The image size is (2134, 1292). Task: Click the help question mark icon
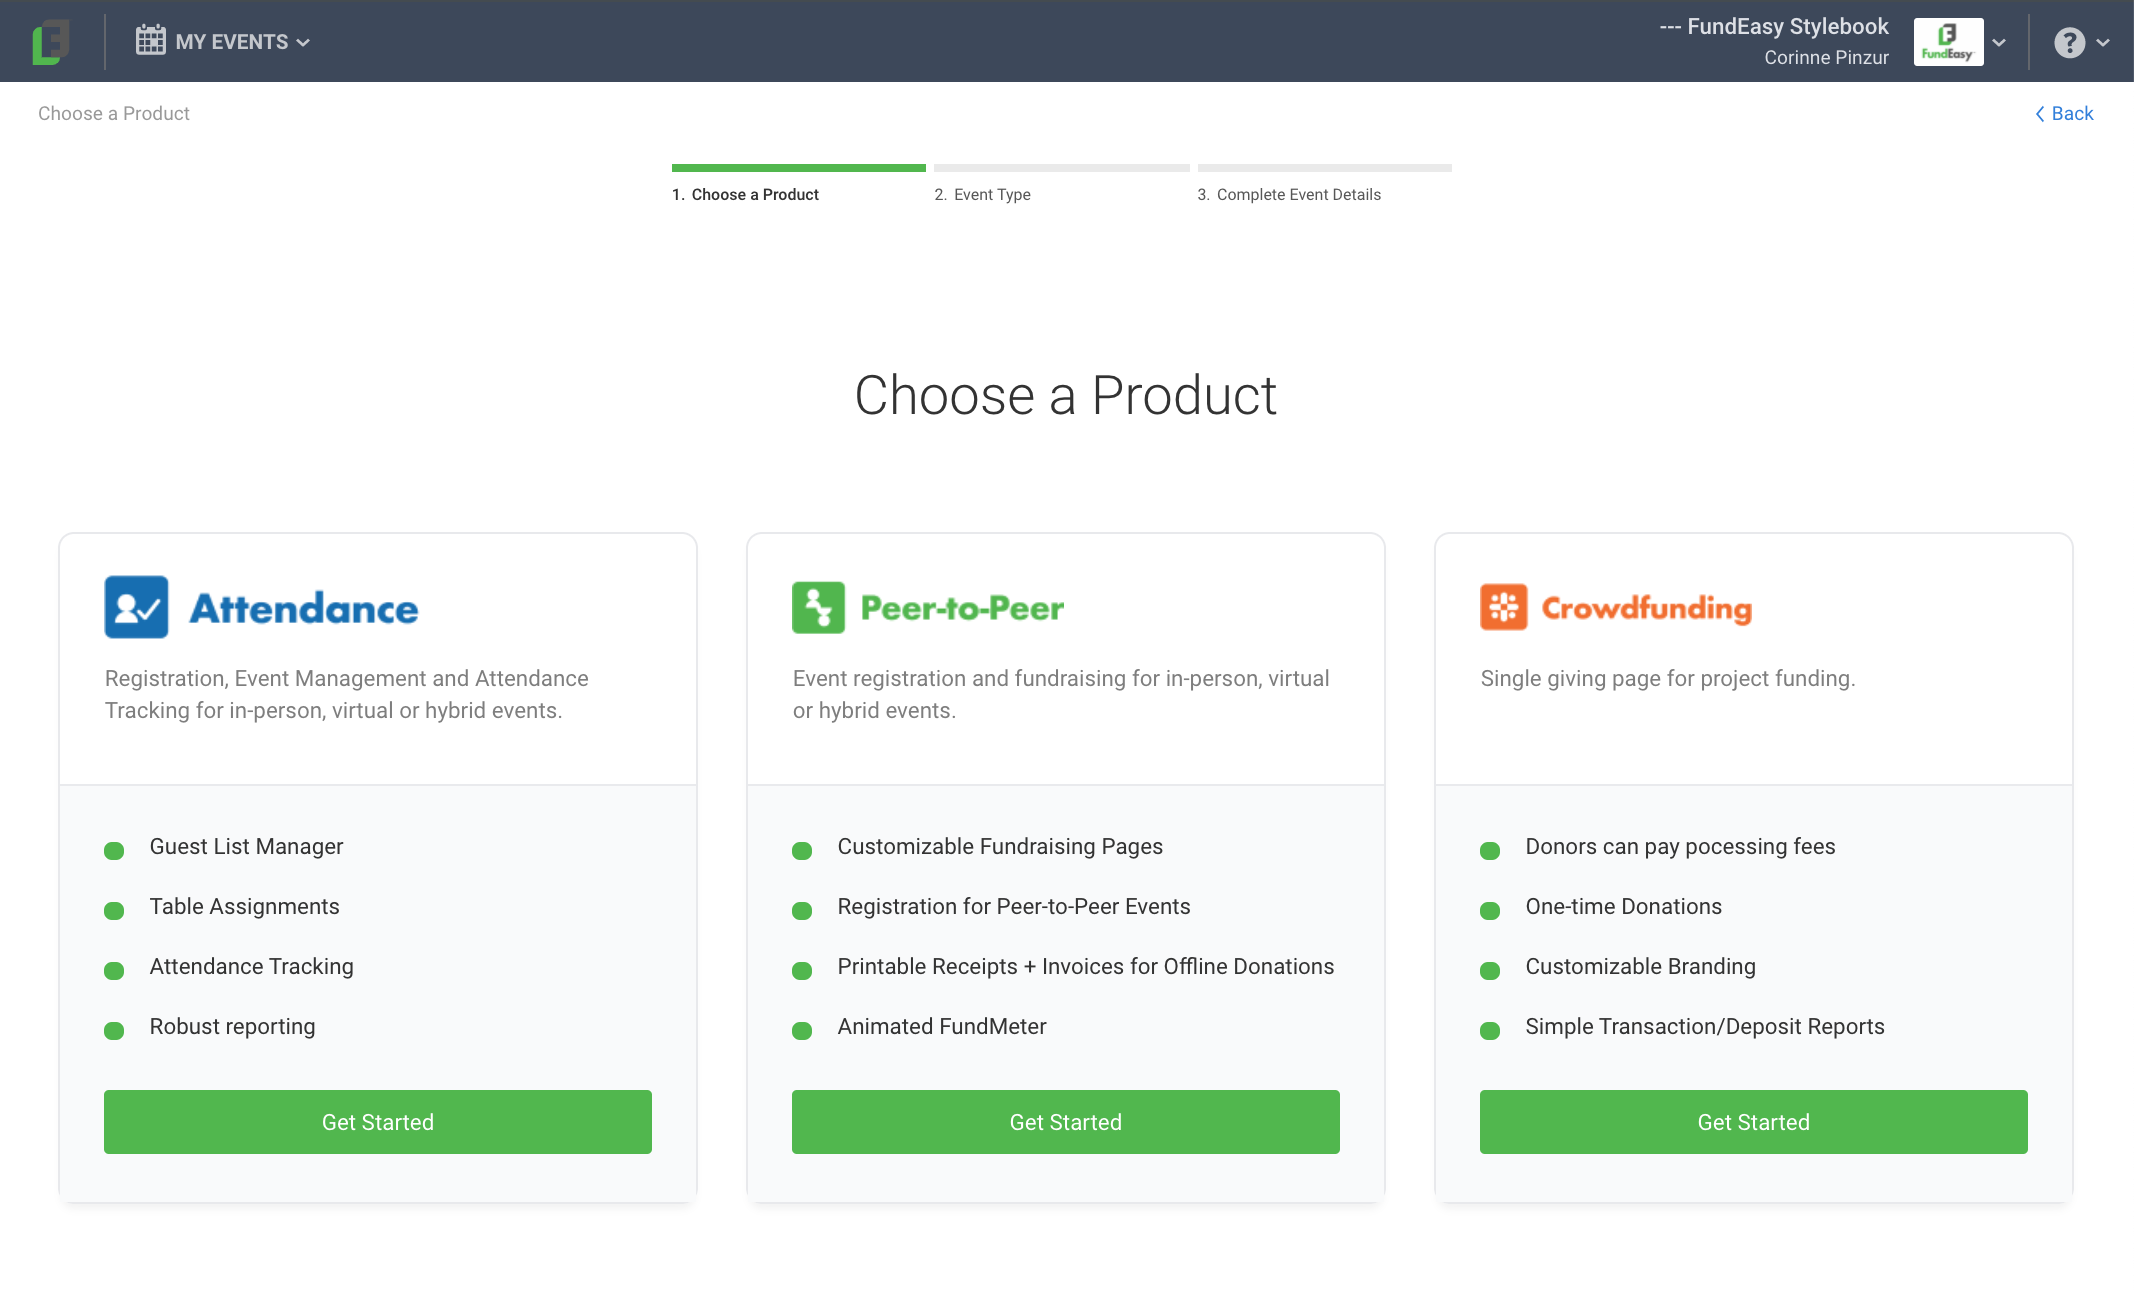pos(2069,43)
